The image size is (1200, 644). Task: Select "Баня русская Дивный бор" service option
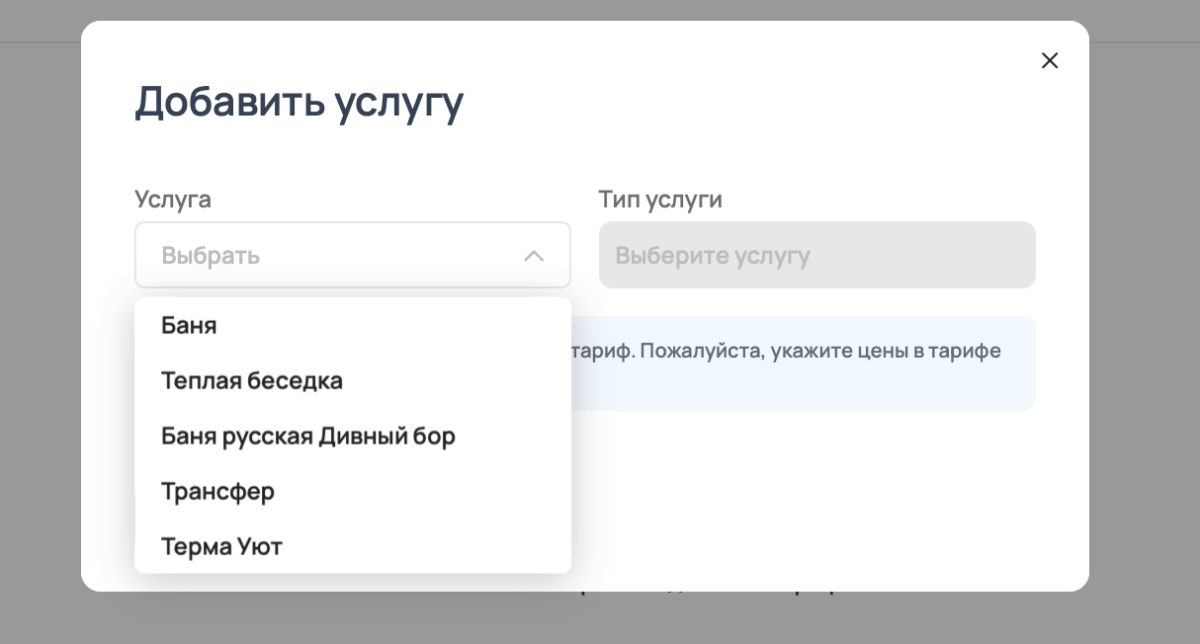click(308, 436)
